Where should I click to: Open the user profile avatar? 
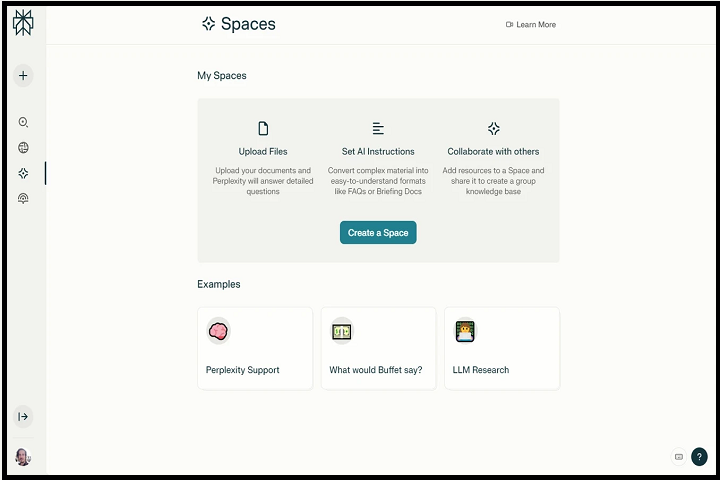(x=23, y=457)
